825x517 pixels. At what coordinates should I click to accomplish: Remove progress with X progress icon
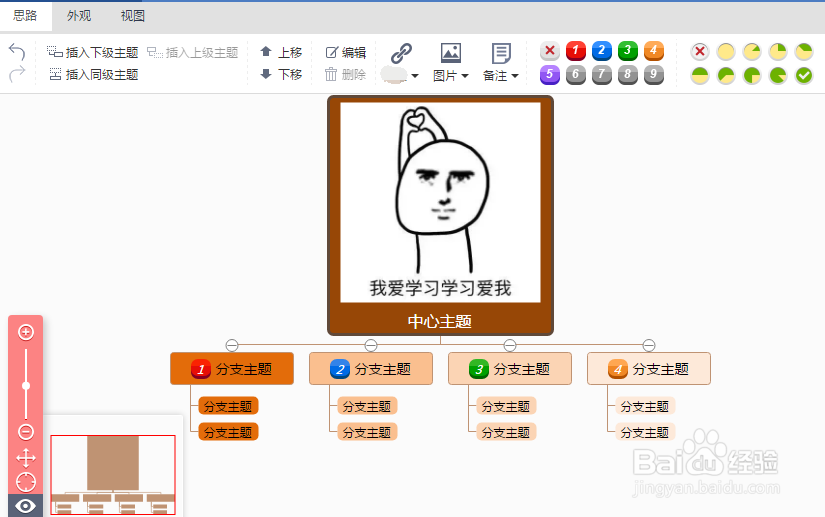click(700, 51)
